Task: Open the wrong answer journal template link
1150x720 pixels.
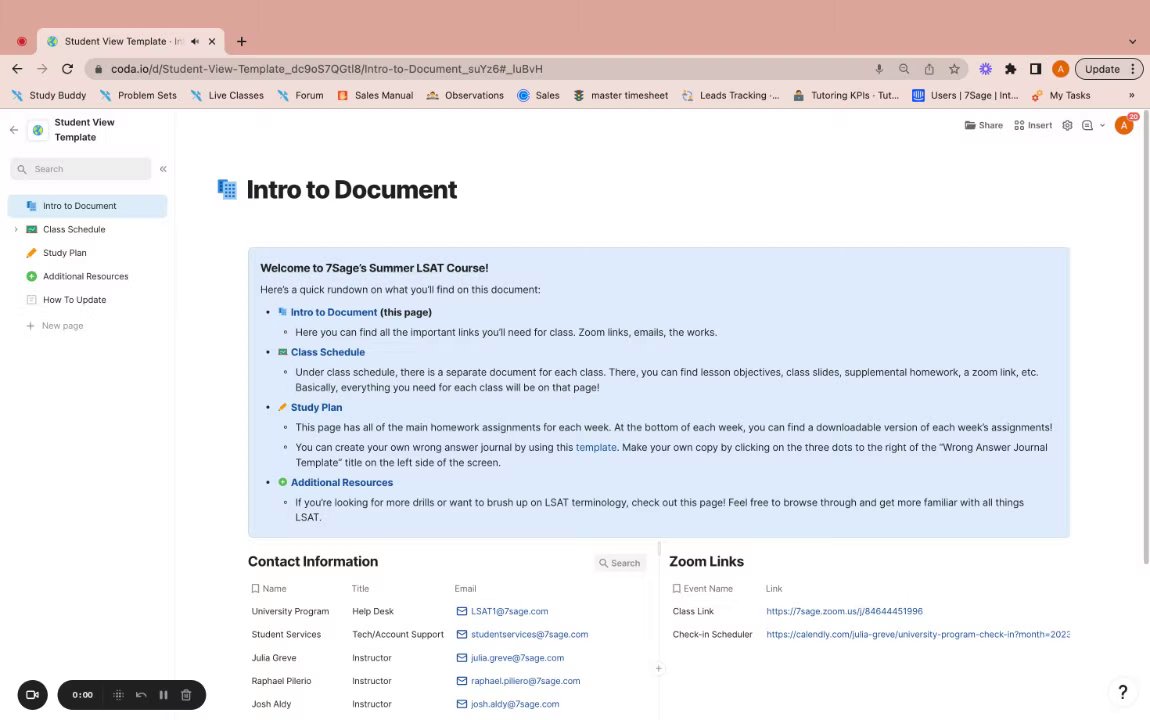Action: 596,447
